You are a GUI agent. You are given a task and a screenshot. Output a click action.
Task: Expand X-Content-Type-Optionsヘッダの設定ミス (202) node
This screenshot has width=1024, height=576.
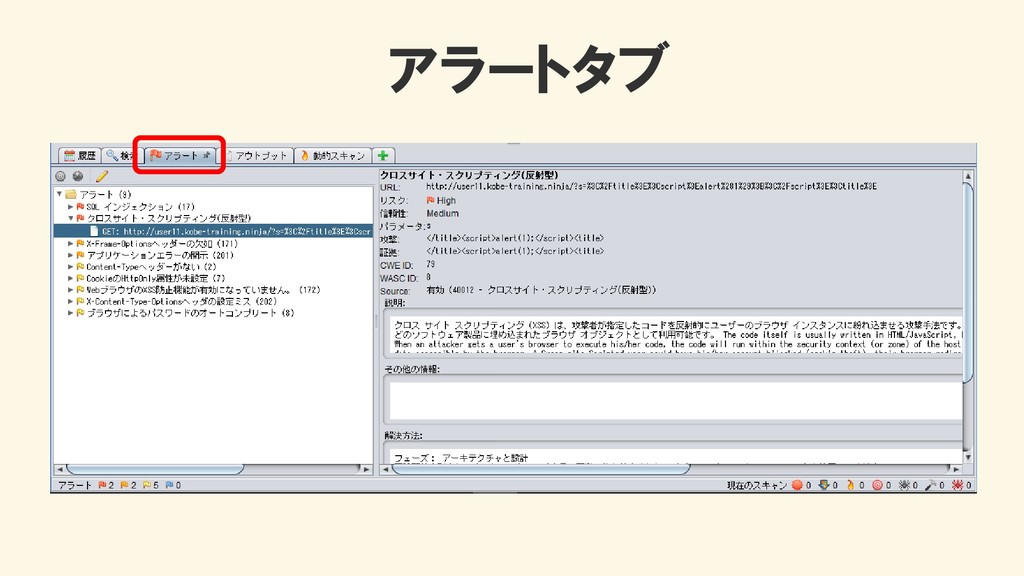71,301
